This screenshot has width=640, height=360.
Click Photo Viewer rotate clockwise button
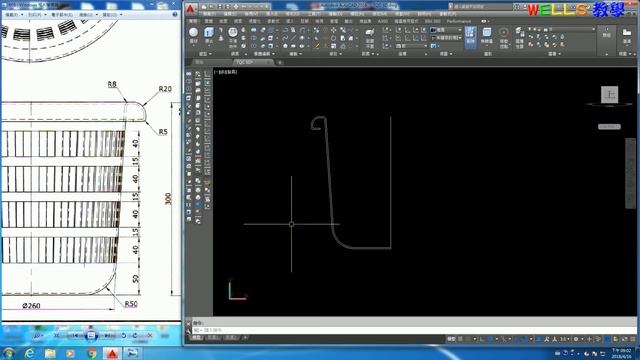point(135,336)
